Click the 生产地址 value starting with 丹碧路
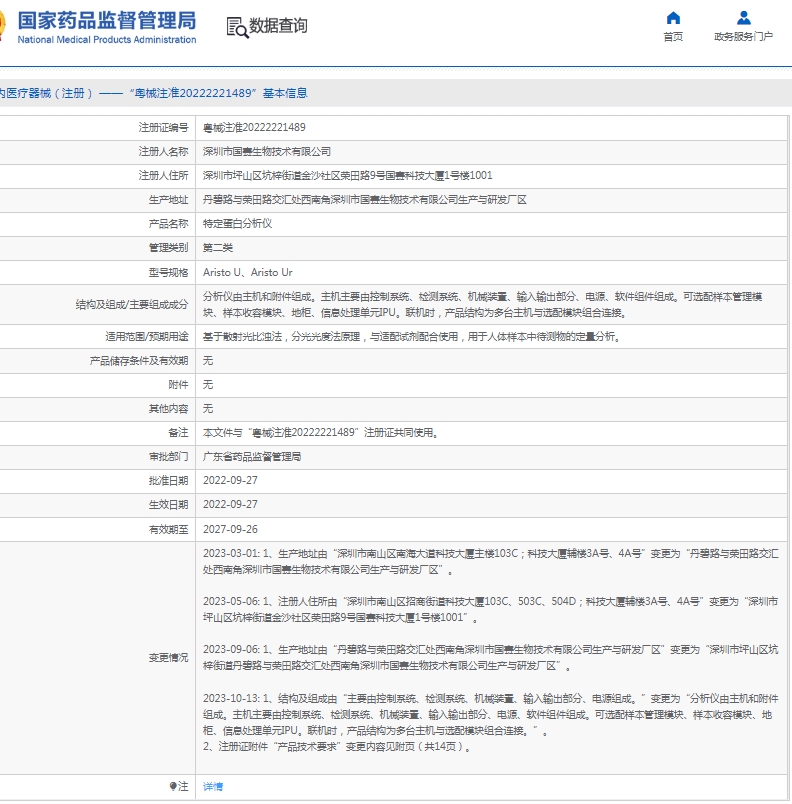Image resolution: width=792 pixels, height=804 pixels. 364,199
